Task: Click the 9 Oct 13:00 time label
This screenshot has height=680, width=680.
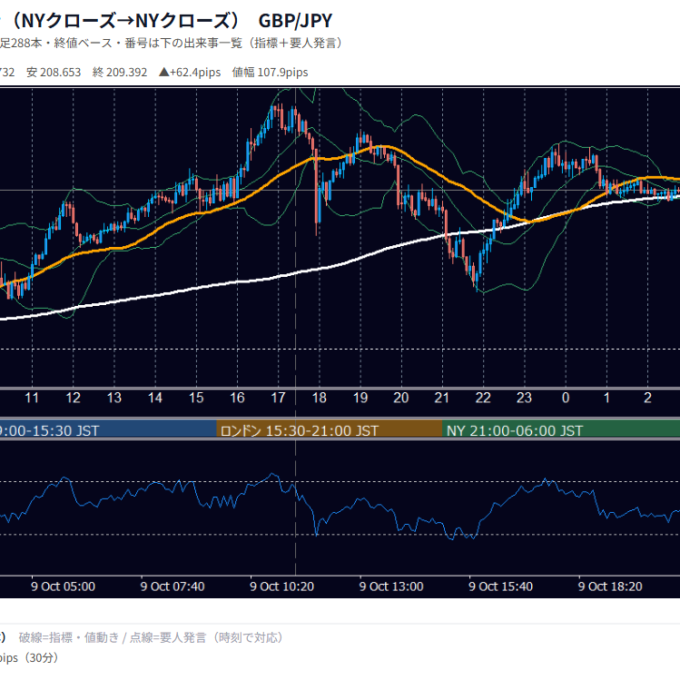Action: [391, 587]
